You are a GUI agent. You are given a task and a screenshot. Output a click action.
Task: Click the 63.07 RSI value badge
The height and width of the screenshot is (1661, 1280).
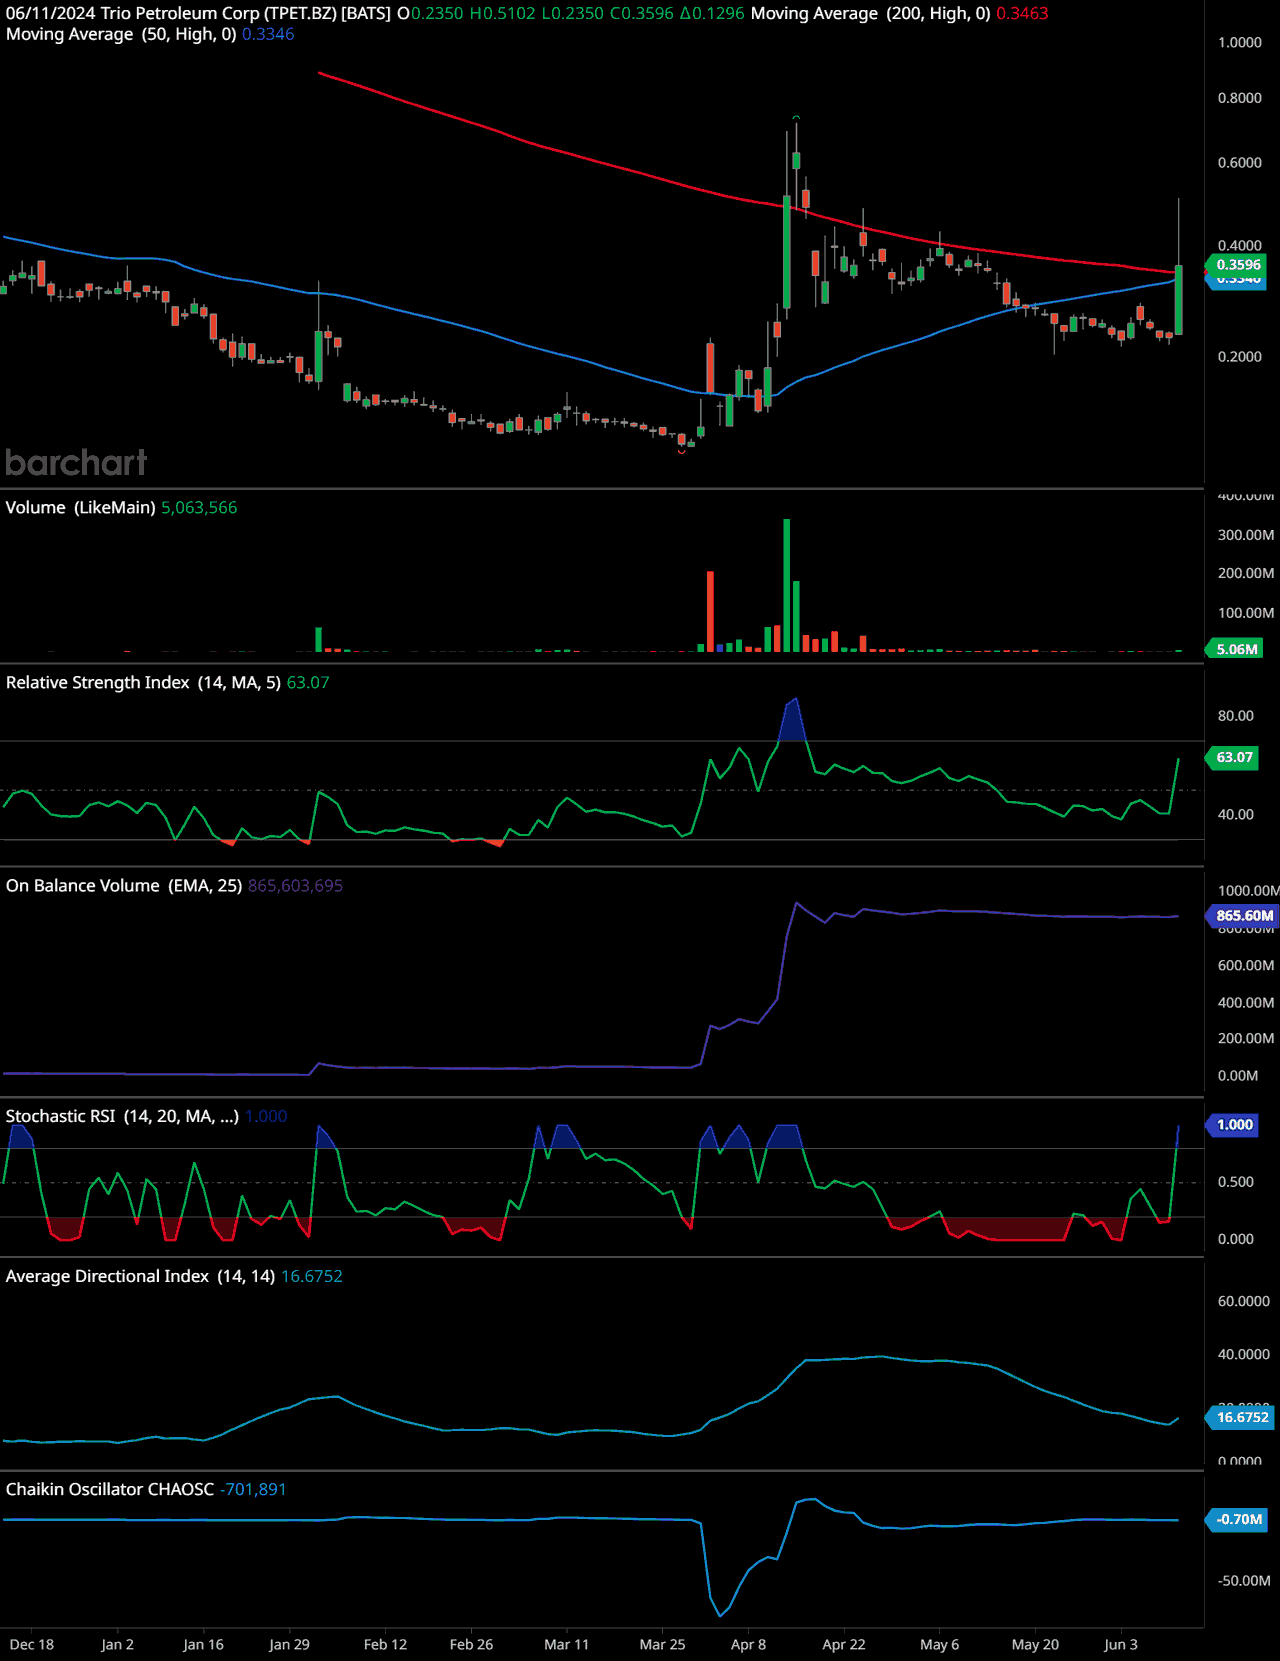(1234, 757)
